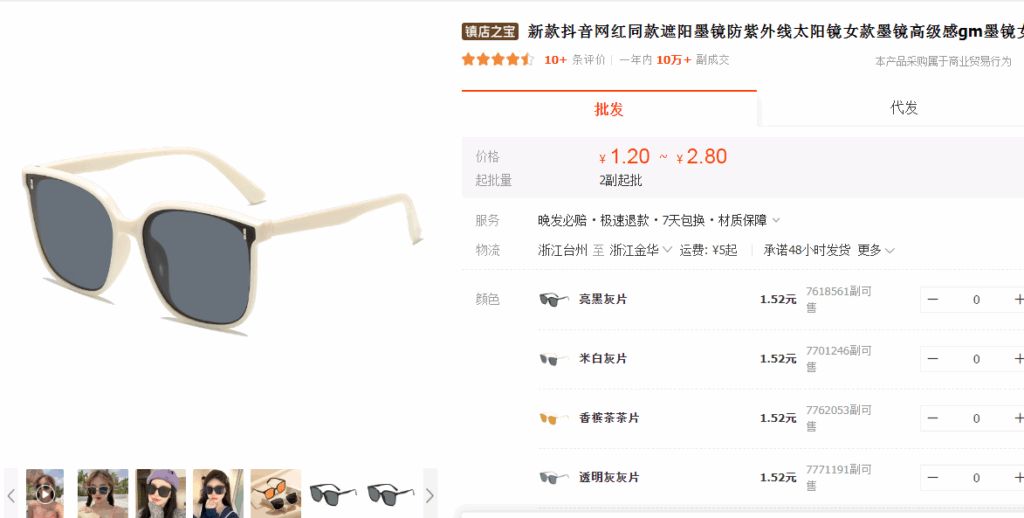Play the product video thumbnail
1024x518 pixels.
[45, 493]
